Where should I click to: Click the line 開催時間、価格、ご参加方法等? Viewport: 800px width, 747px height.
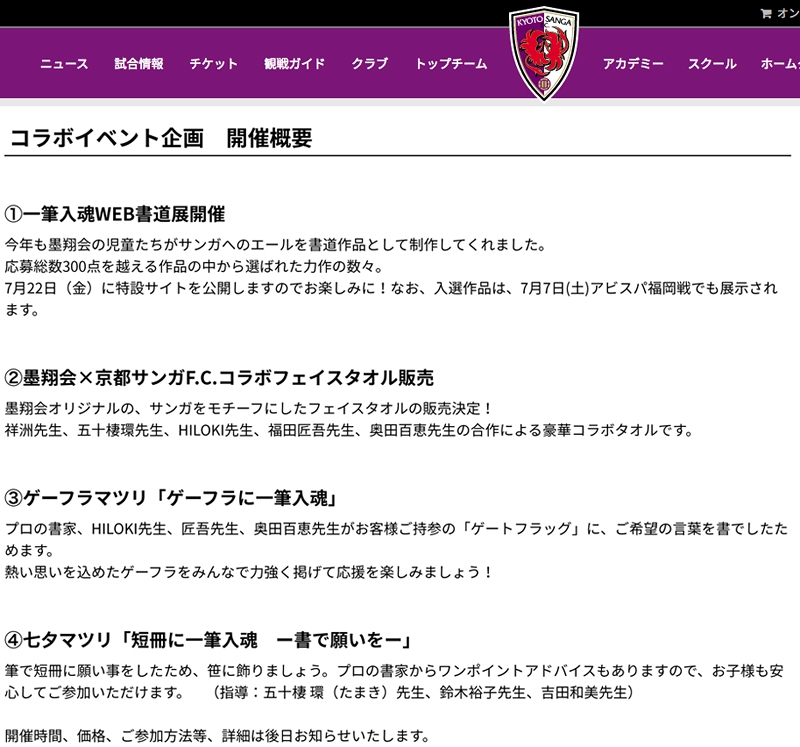click(x=218, y=736)
